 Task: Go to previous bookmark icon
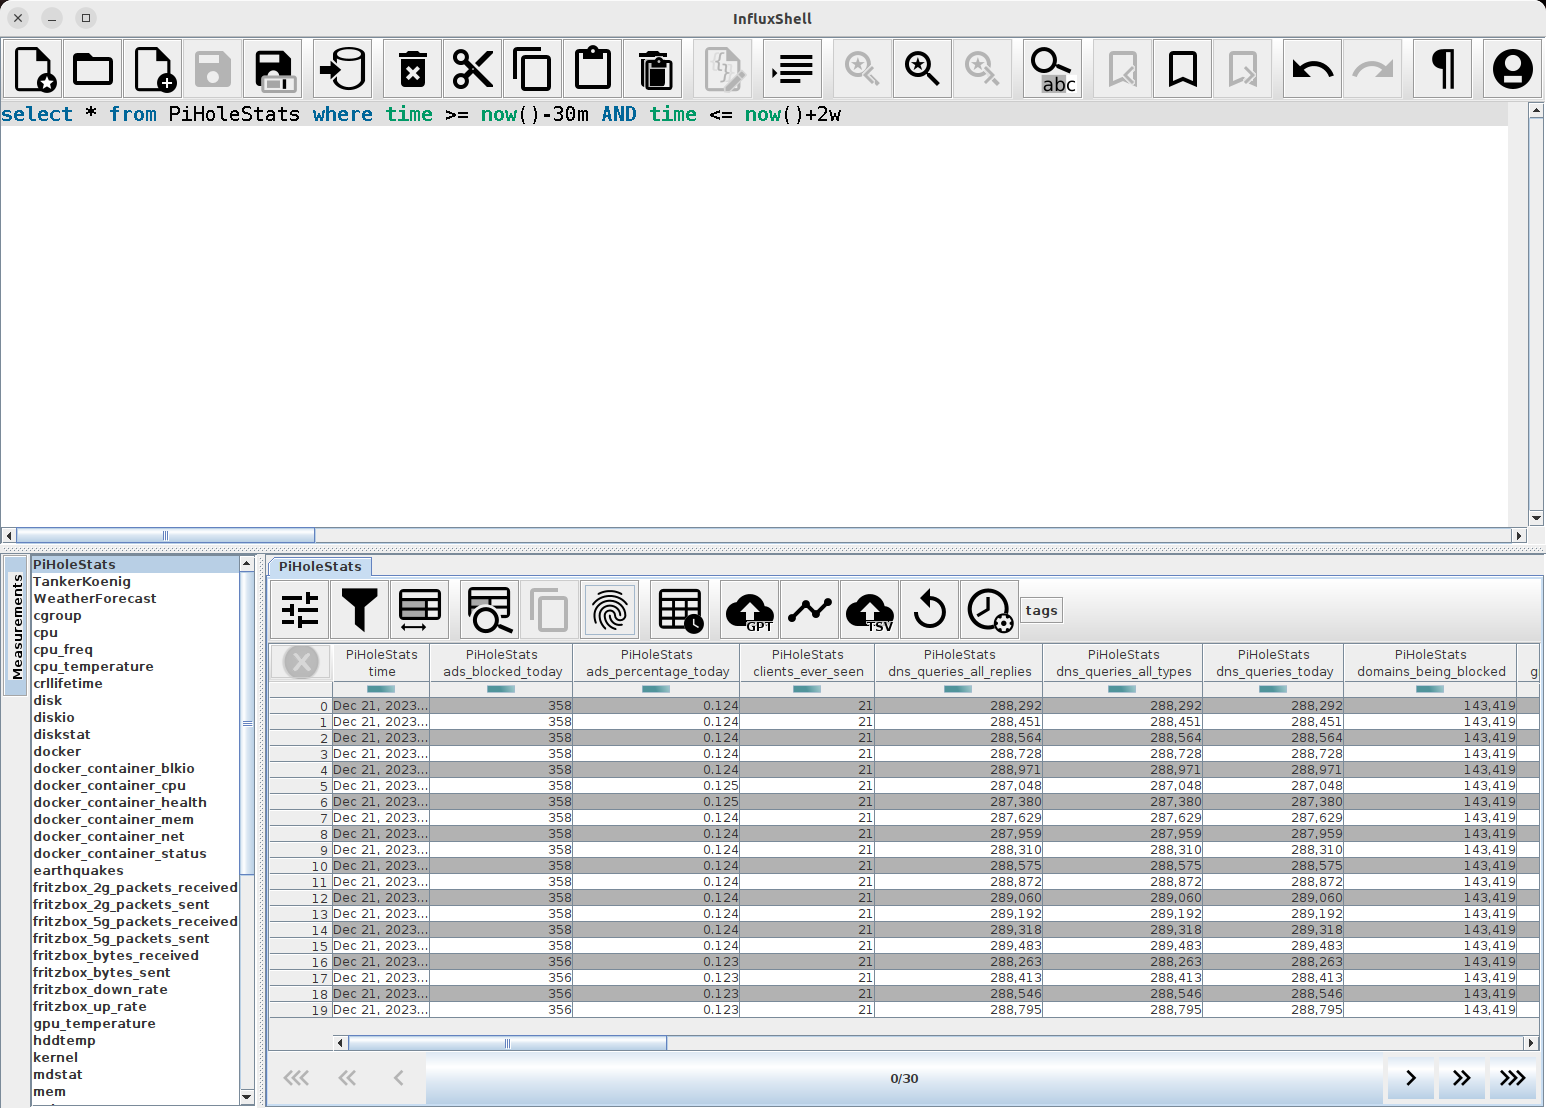click(1123, 69)
